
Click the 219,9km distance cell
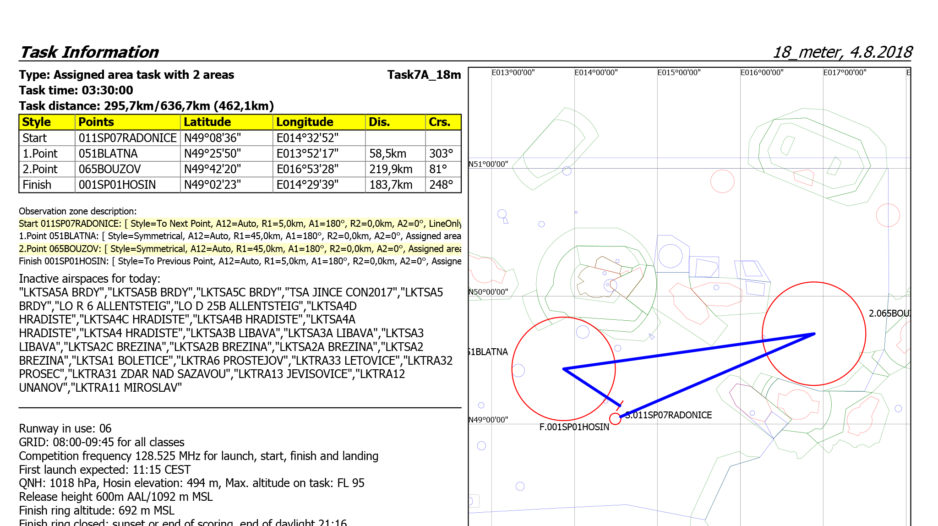point(390,169)
